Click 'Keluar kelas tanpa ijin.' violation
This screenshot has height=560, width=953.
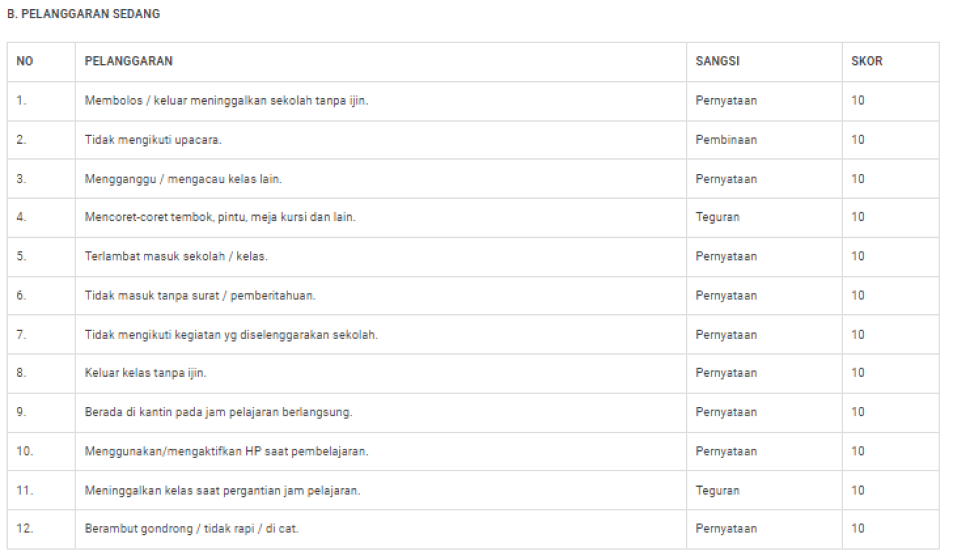click(x=145, y=373)
